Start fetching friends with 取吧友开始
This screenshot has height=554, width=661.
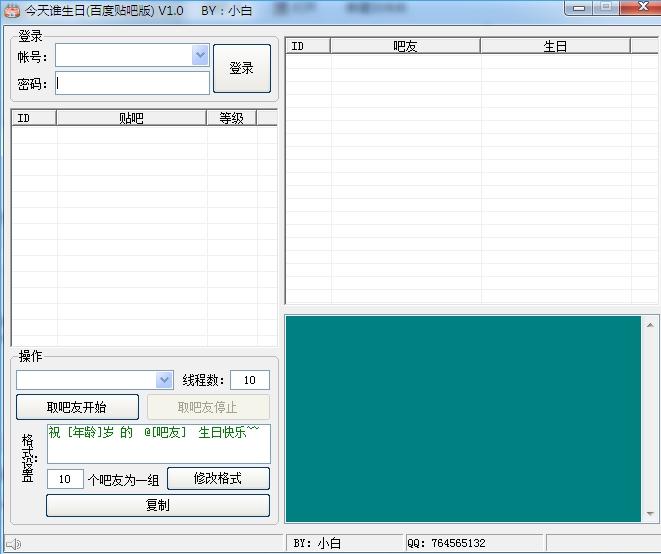tap(77, 407)
